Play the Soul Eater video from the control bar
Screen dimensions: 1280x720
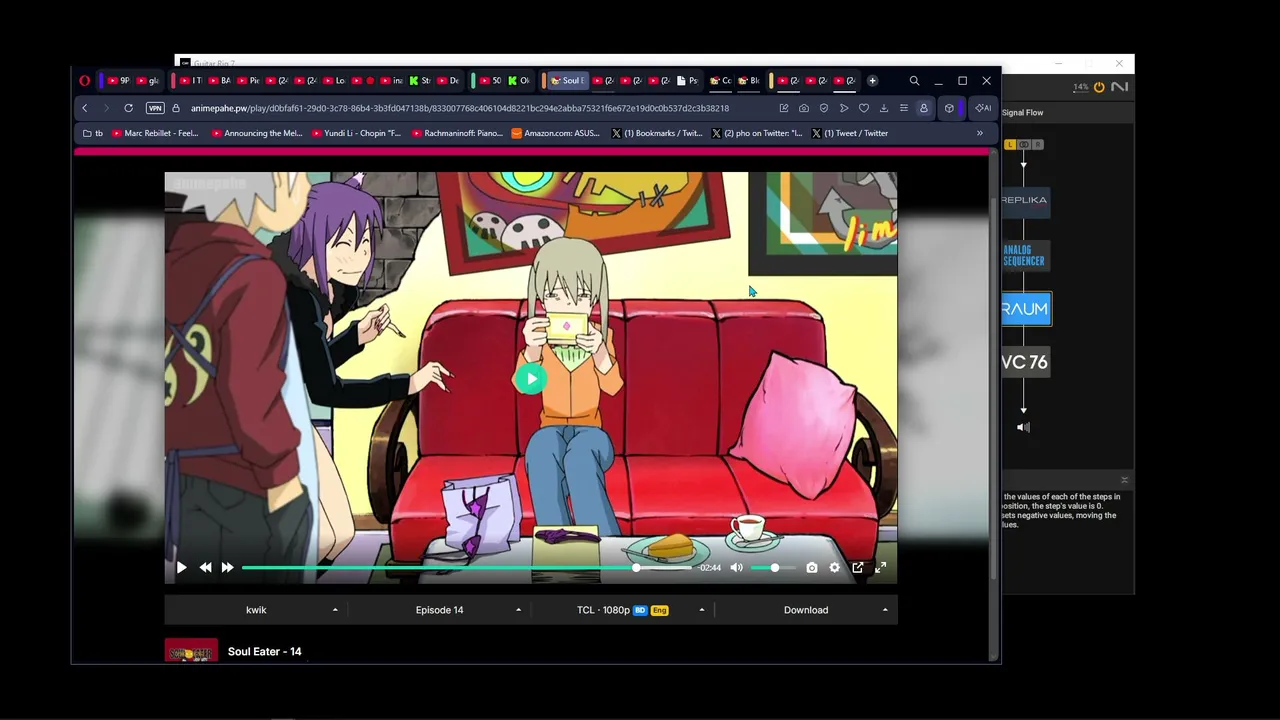tap(181, 567)
